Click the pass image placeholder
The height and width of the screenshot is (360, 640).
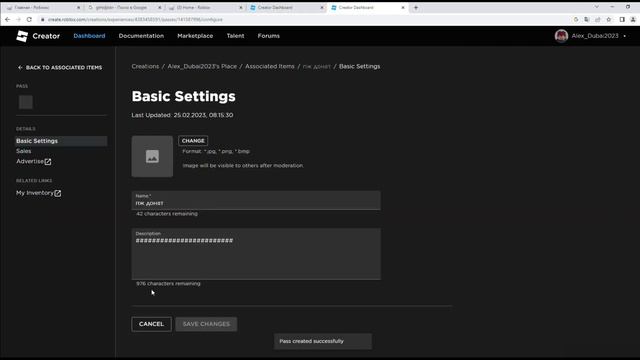(152, 156)
